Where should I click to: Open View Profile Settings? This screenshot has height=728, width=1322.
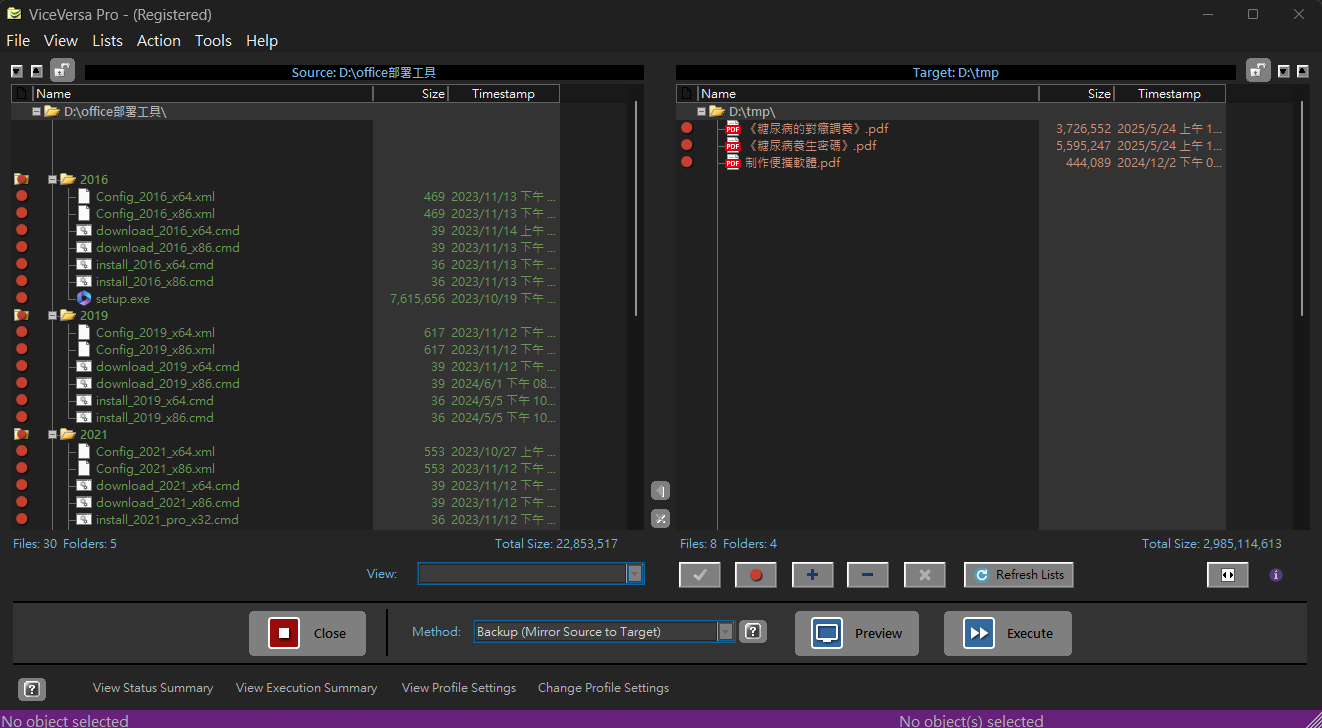459,688
